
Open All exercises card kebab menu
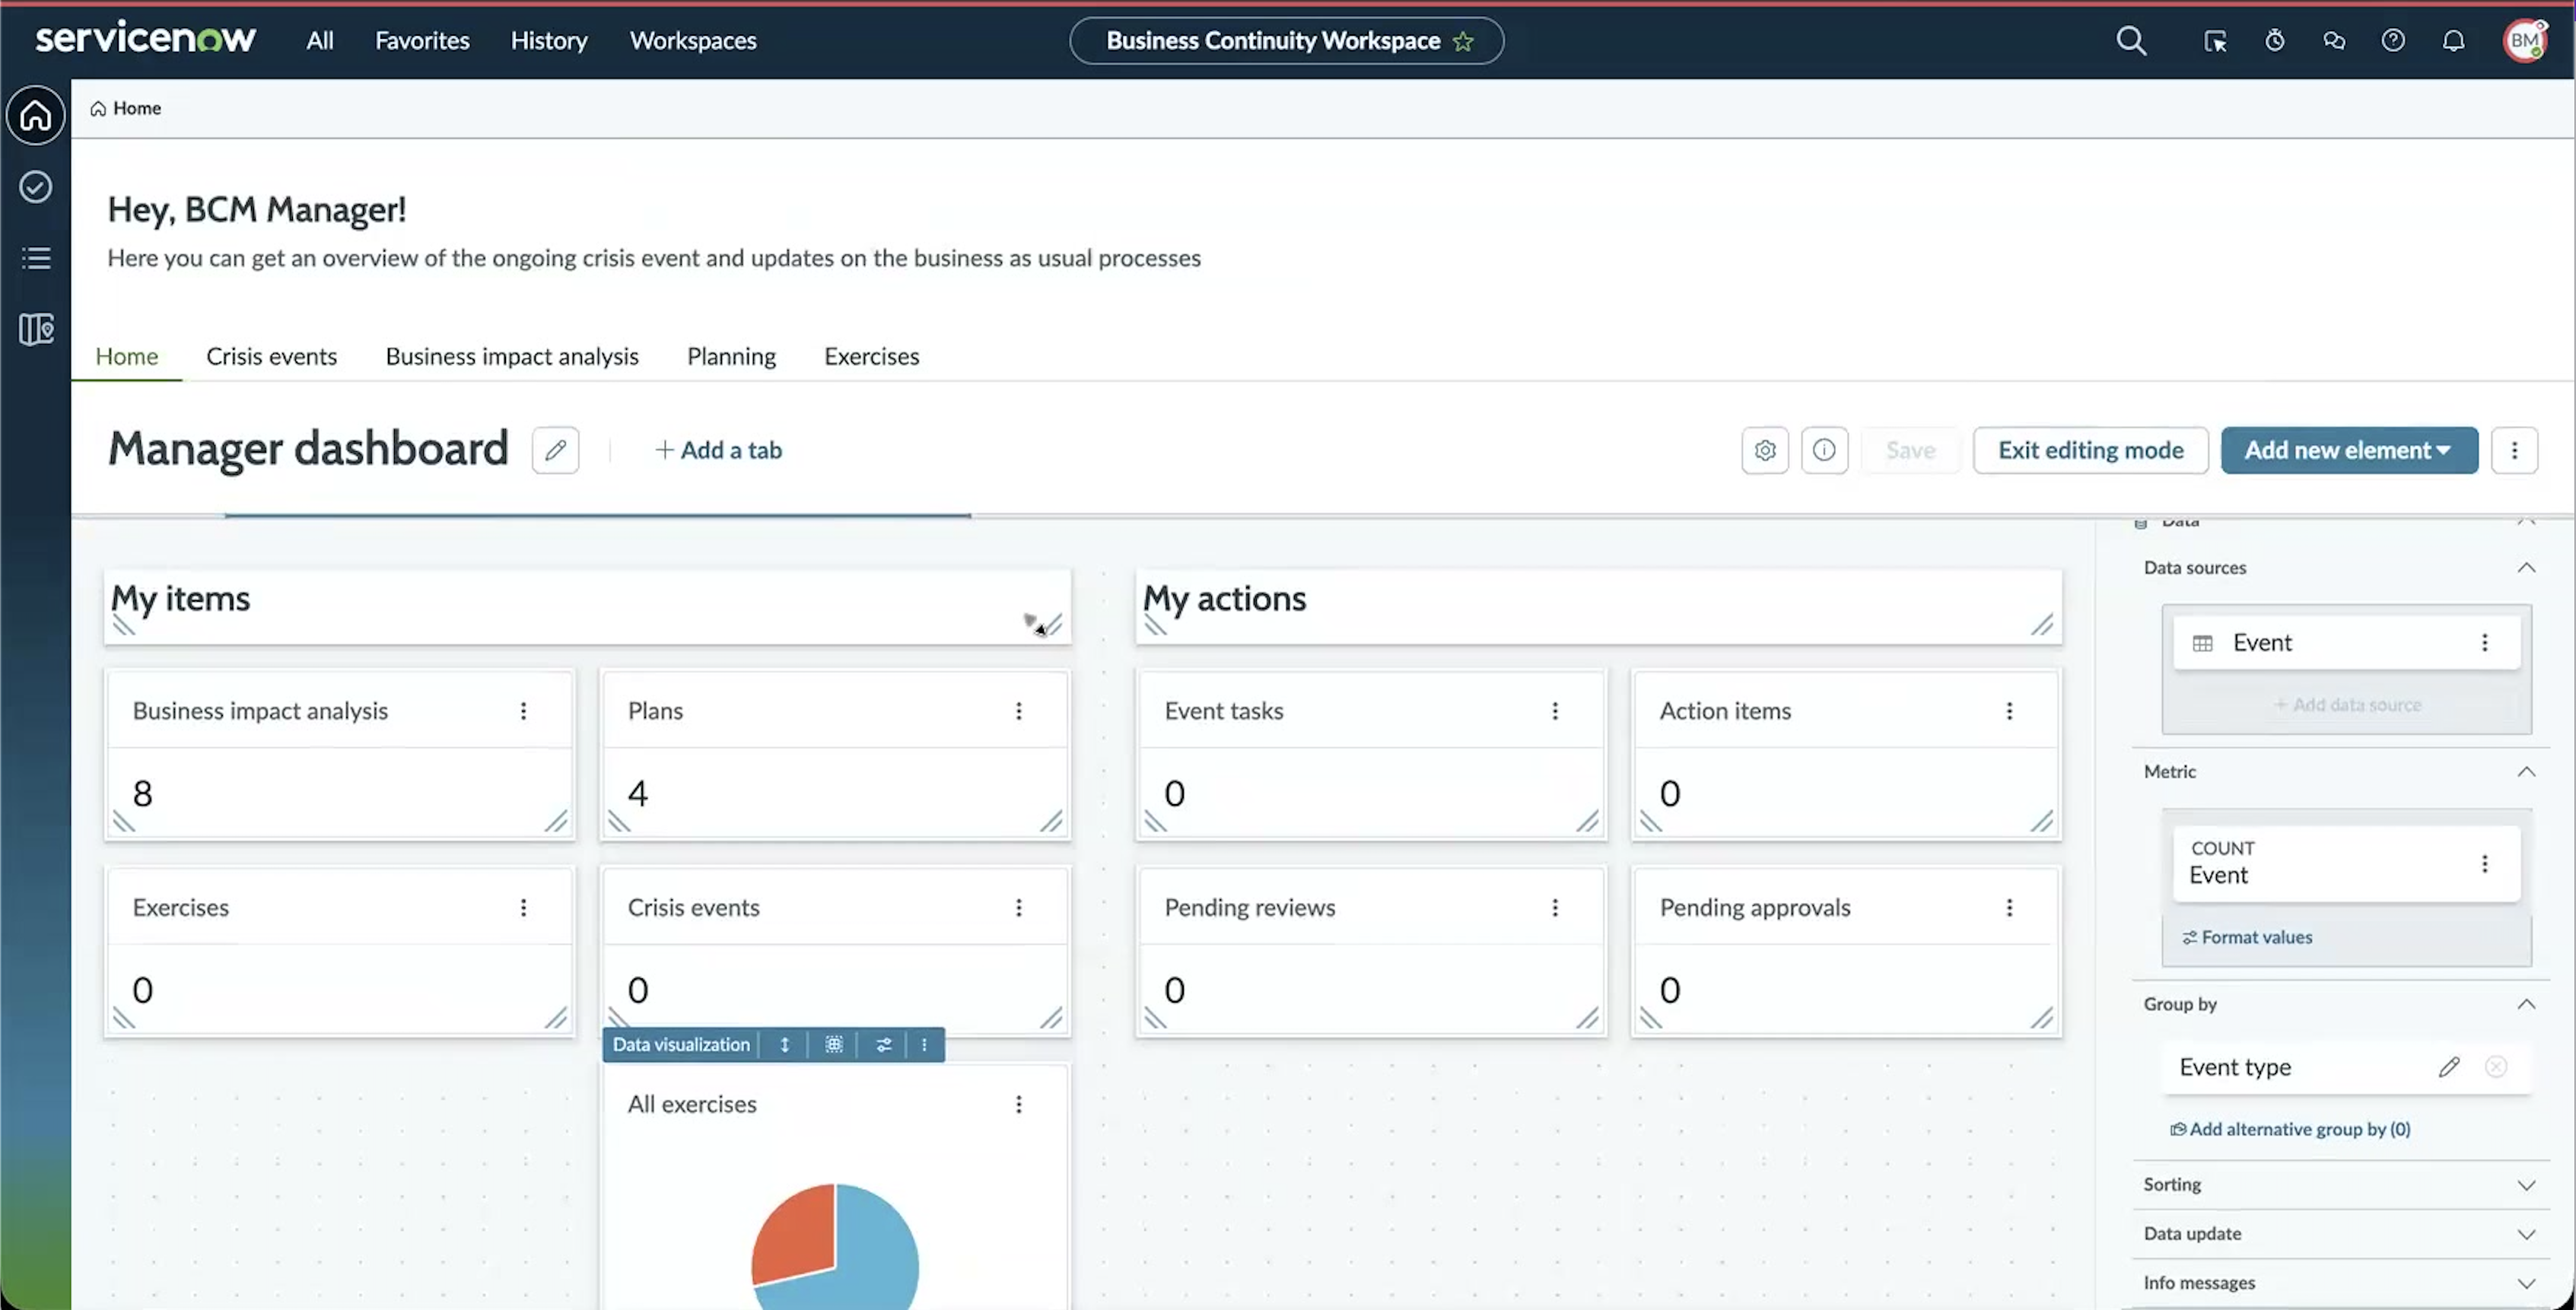click(1018, 1104)
